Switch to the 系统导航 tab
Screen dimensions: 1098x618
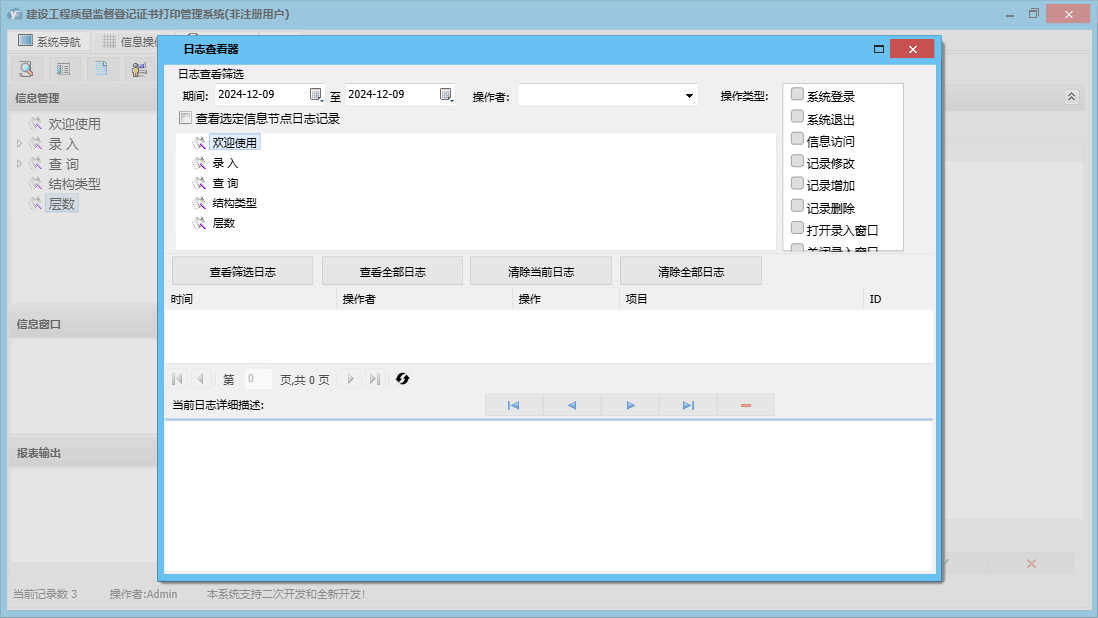click(x=49, y=41)
